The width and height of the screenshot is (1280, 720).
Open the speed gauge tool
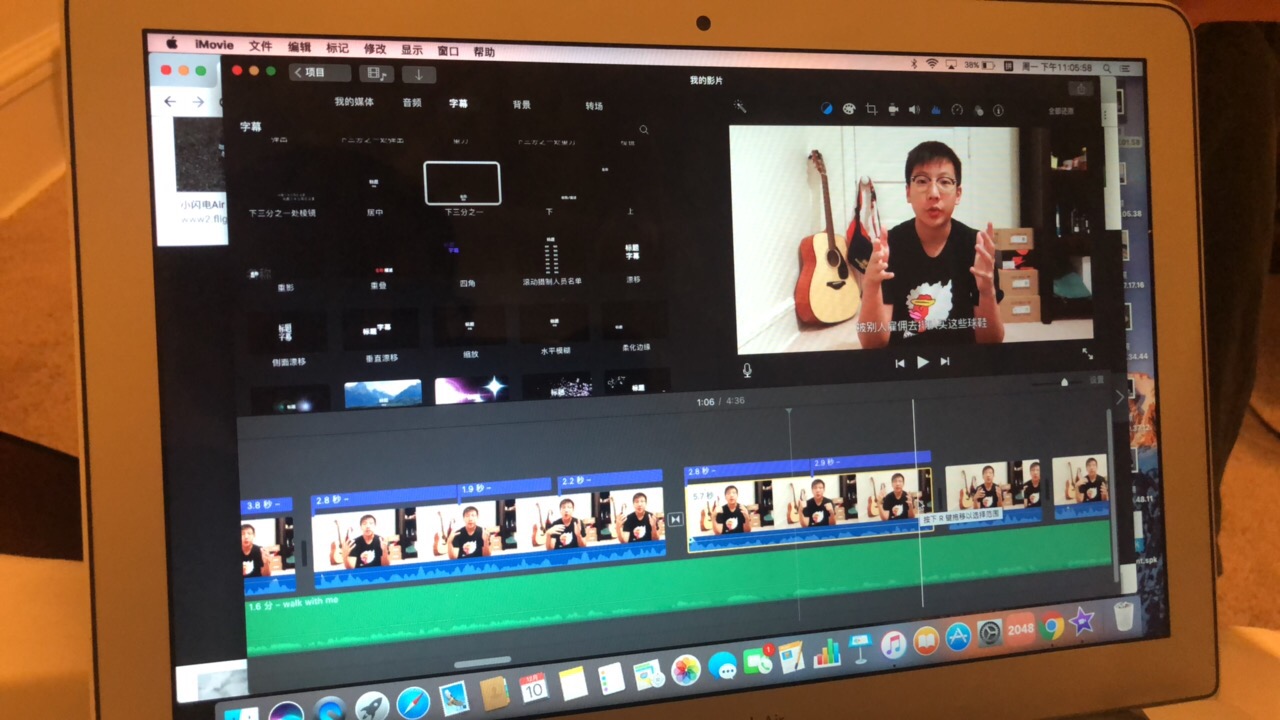click(957, 110)
